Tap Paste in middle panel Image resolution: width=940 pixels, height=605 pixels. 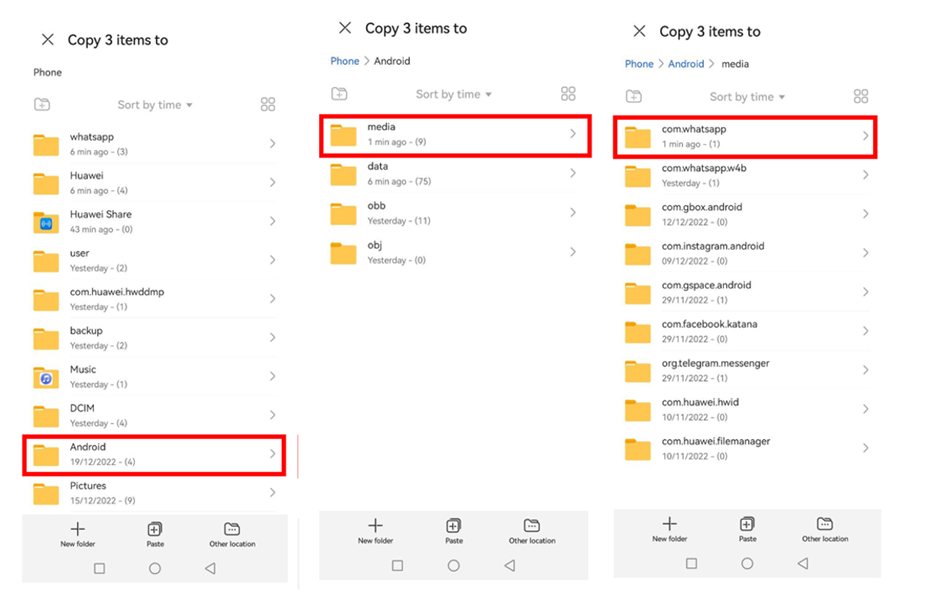[x=454, y=531]
